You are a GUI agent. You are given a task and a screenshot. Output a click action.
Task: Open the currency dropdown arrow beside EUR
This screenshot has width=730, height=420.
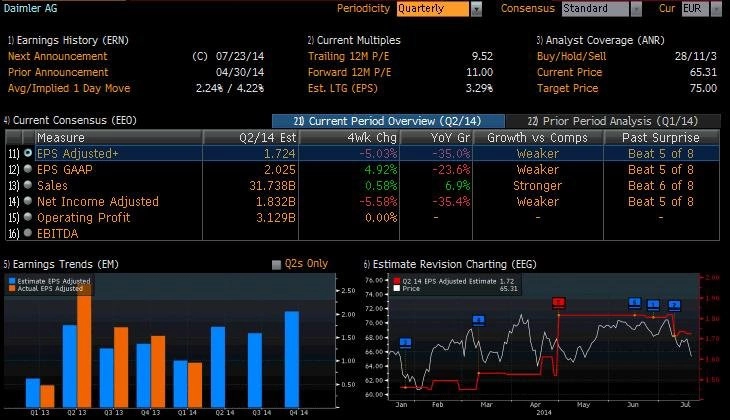tap(716, 9)
